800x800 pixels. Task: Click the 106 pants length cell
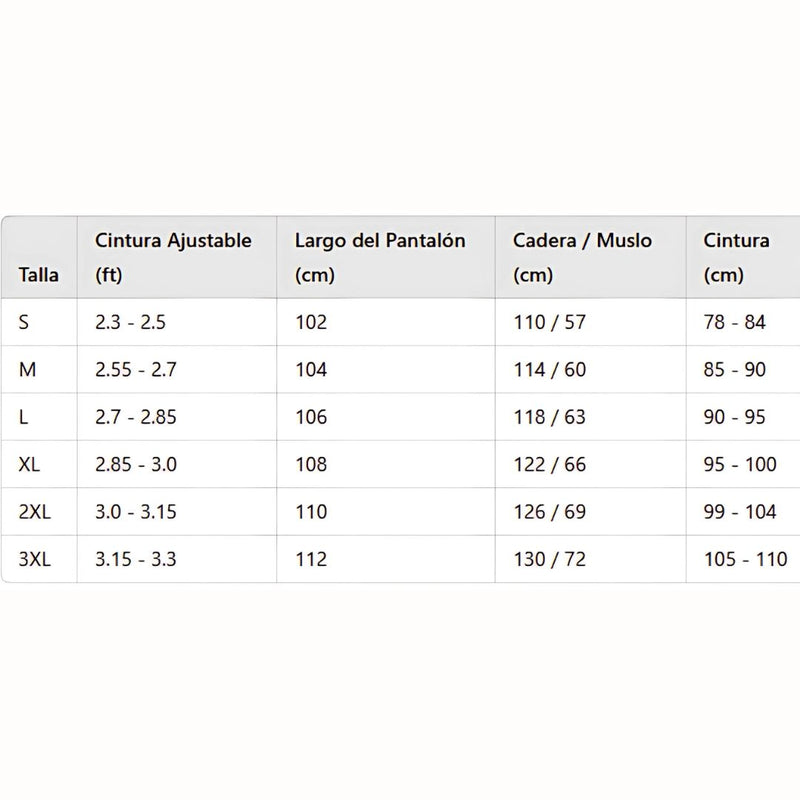(311, 417)
